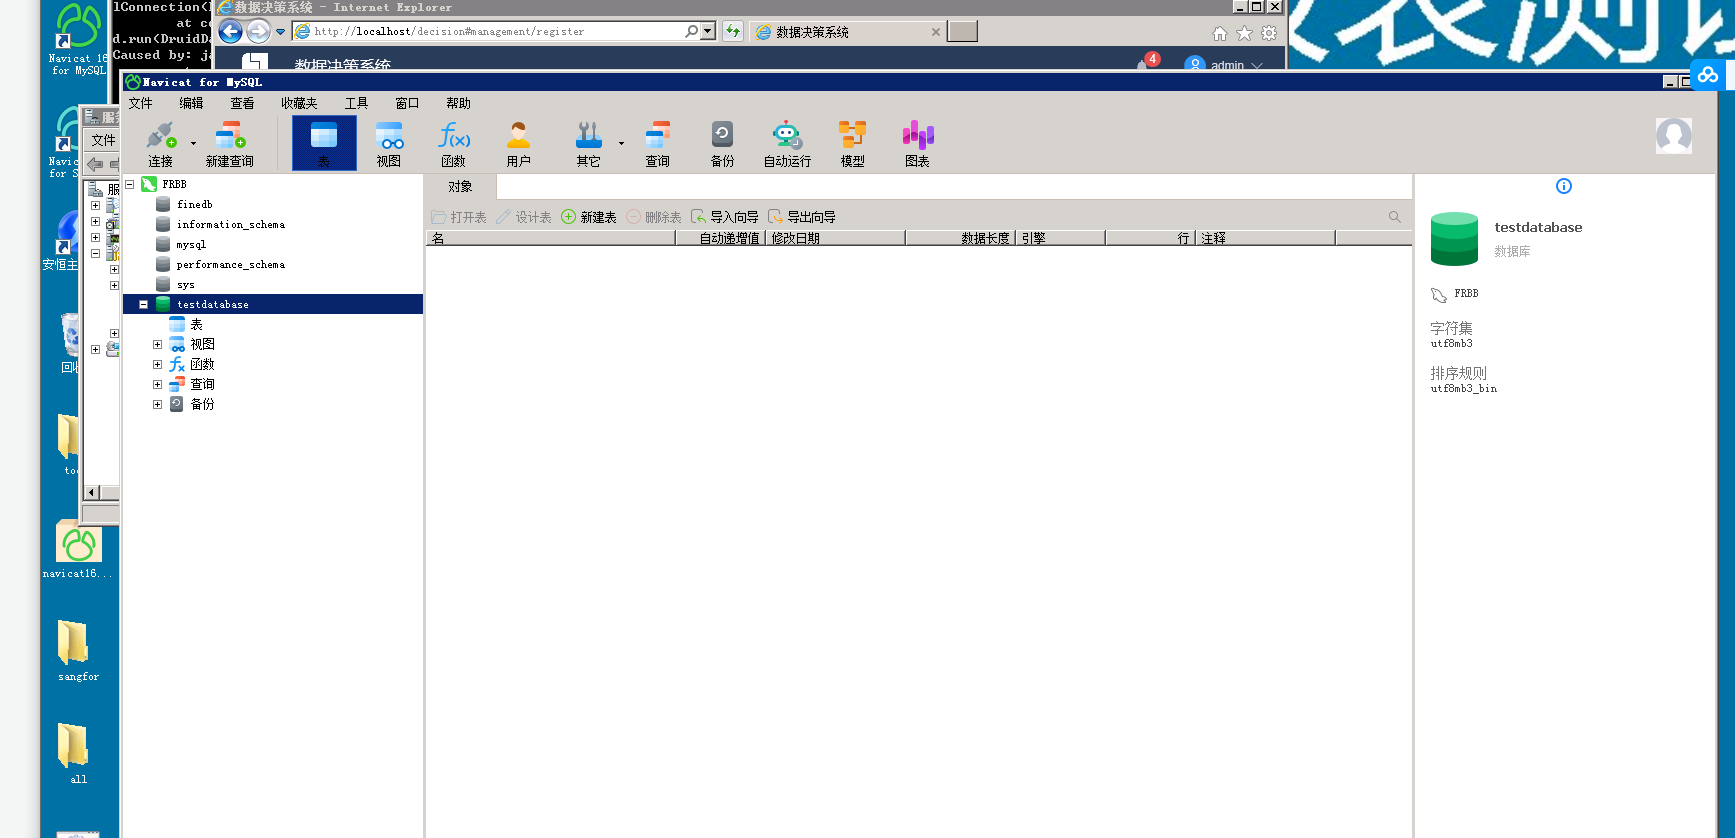
Task: Click the search magnifier in object toolbar
Action: [1394, 217]
